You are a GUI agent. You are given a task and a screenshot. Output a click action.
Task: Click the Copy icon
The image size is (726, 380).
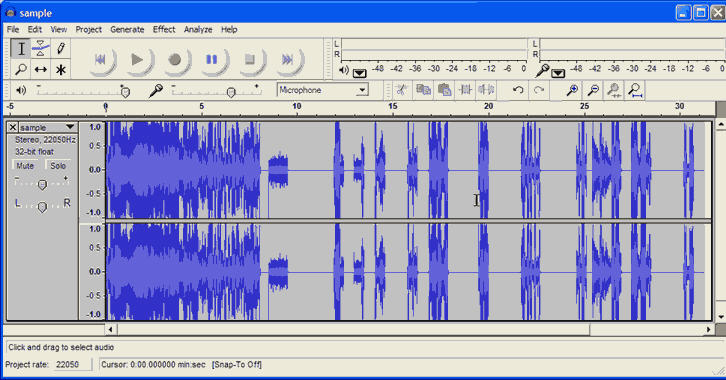(x=423, y=90)
